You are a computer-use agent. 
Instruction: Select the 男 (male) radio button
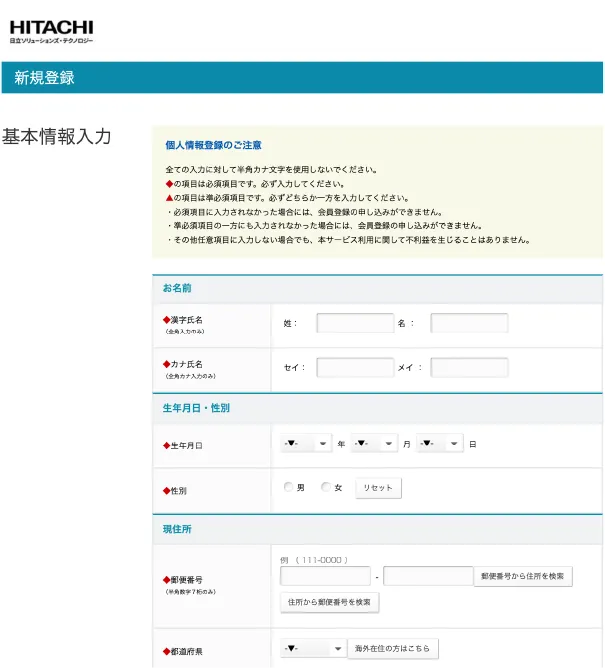[289, 488]
